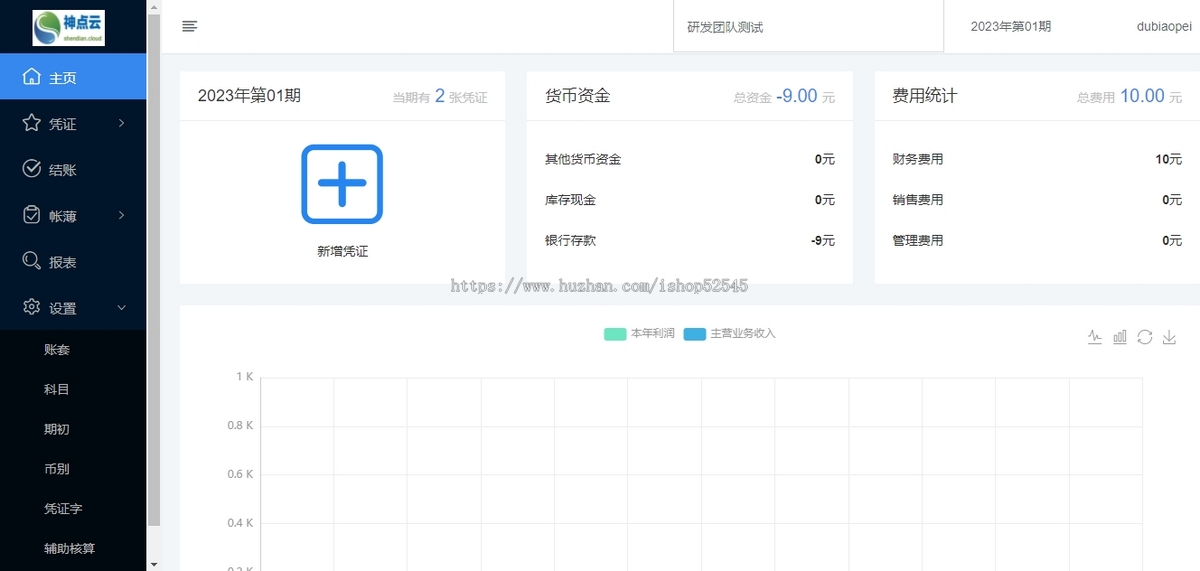Screen dimensions: 1200x571
Task: Switch chart to bar view icon
Action: click(1120, 337)
